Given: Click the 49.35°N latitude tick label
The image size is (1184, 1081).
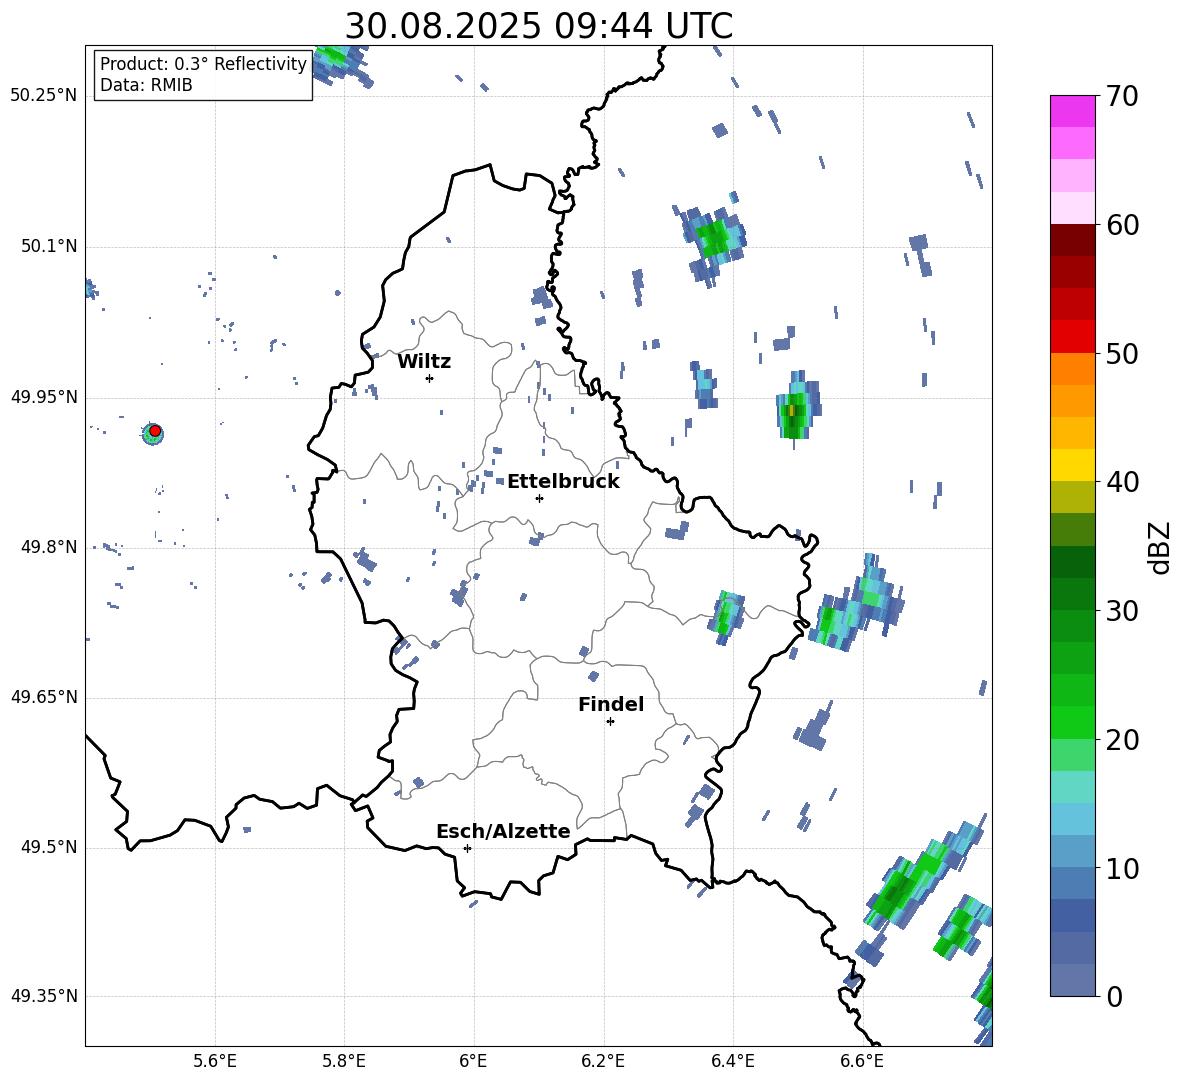Looking at the screenshot, I should click(44, 996).
